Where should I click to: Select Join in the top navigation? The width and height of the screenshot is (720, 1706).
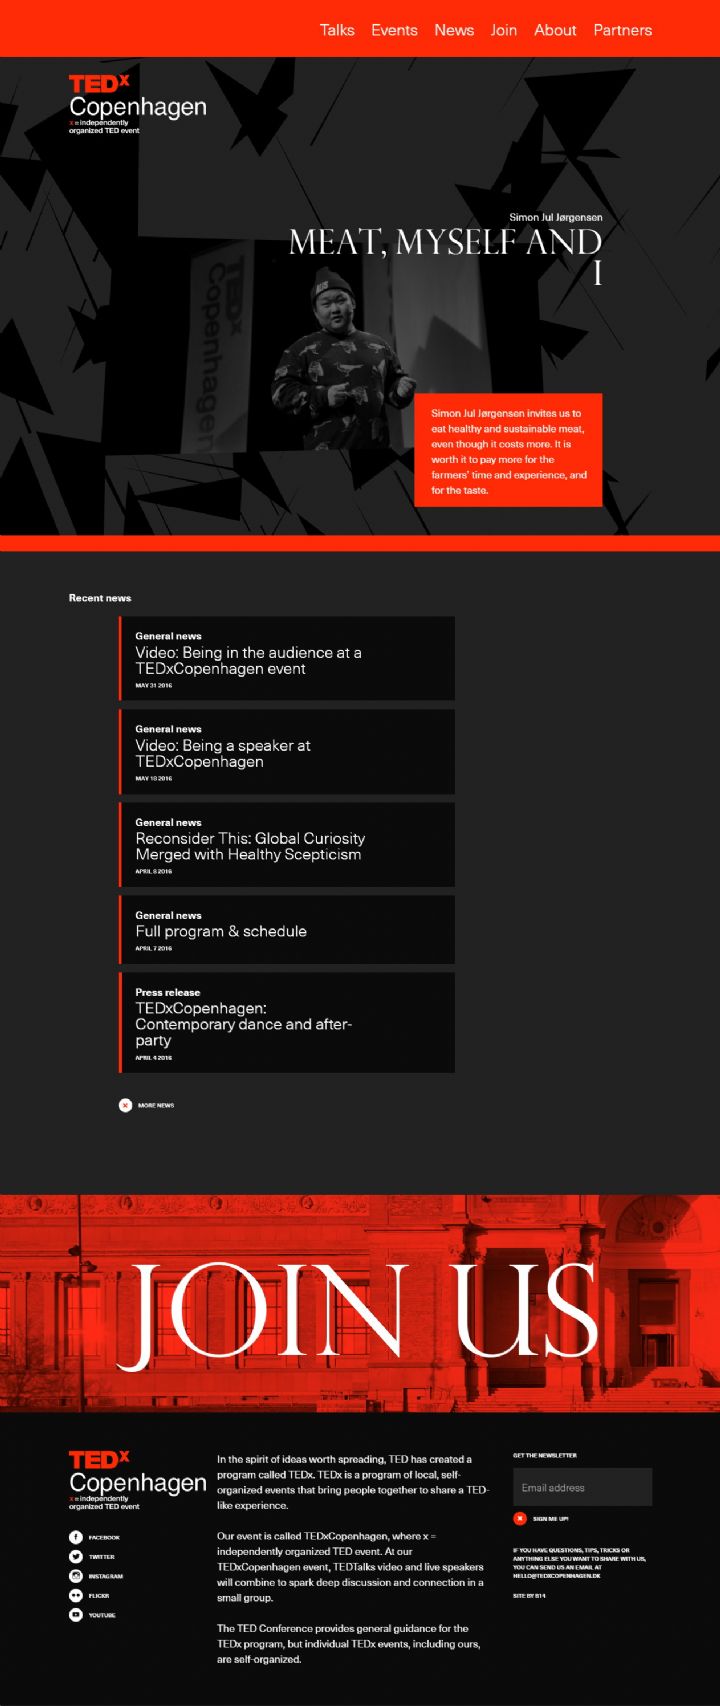tap(504, 30)
